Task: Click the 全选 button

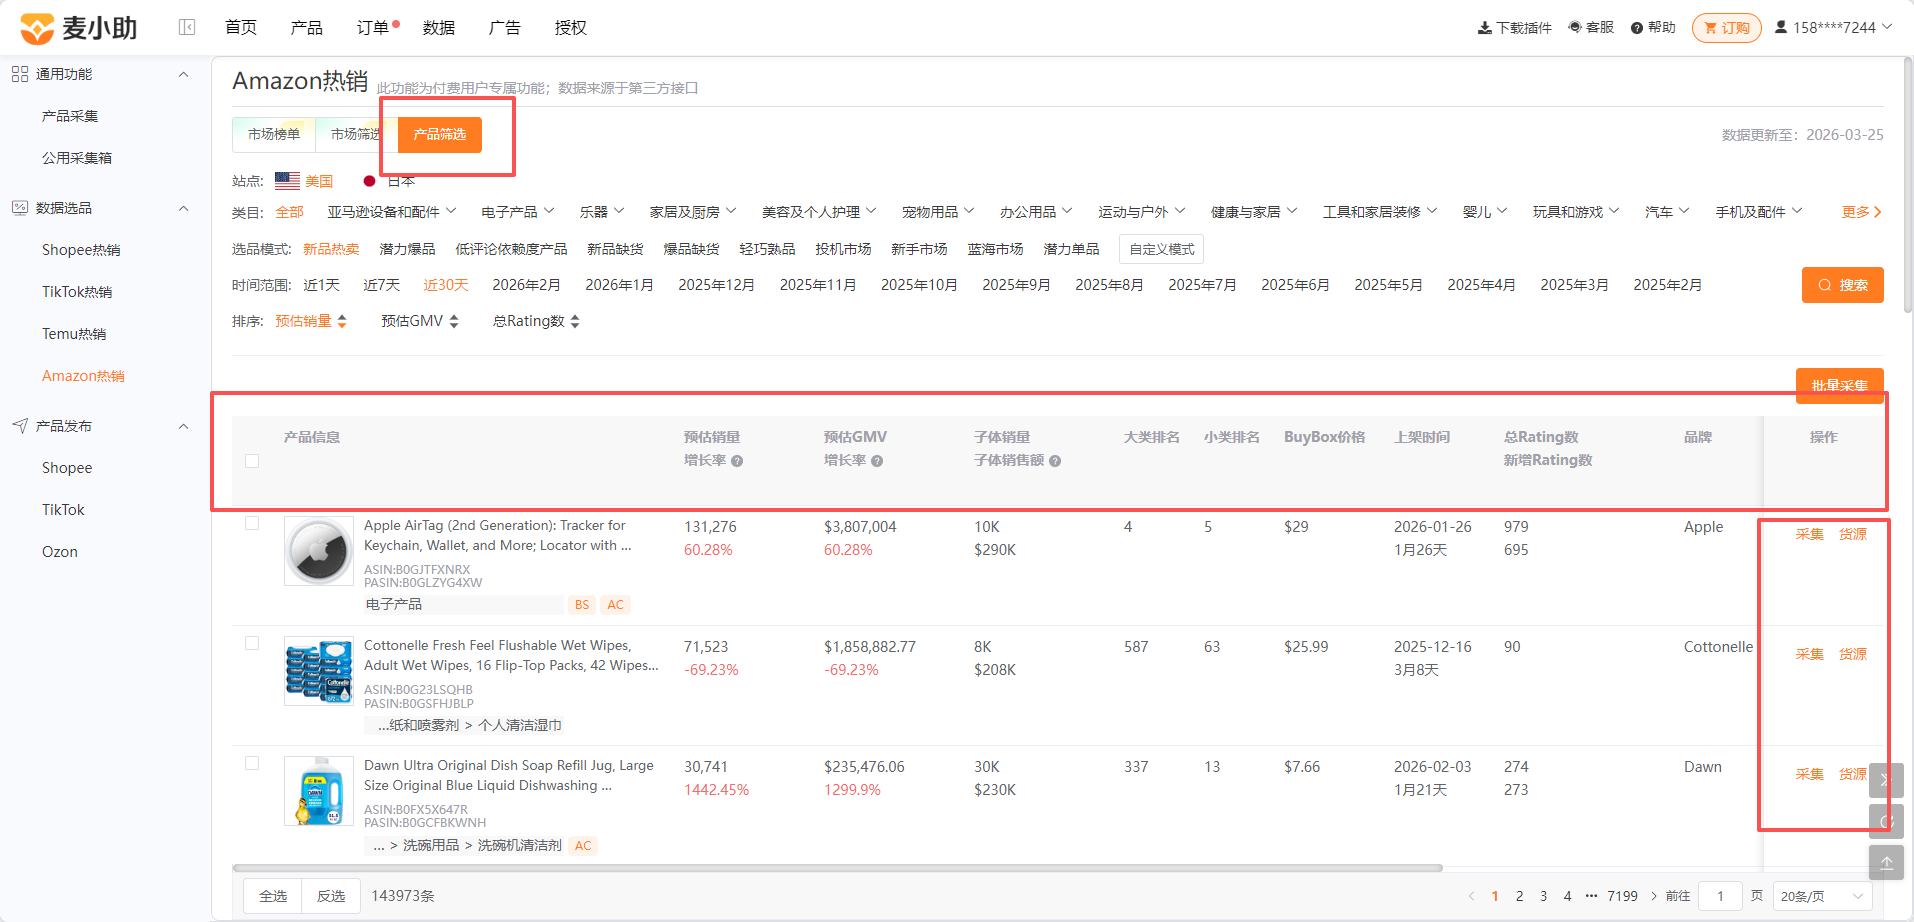Action: (x=273, y=896)
